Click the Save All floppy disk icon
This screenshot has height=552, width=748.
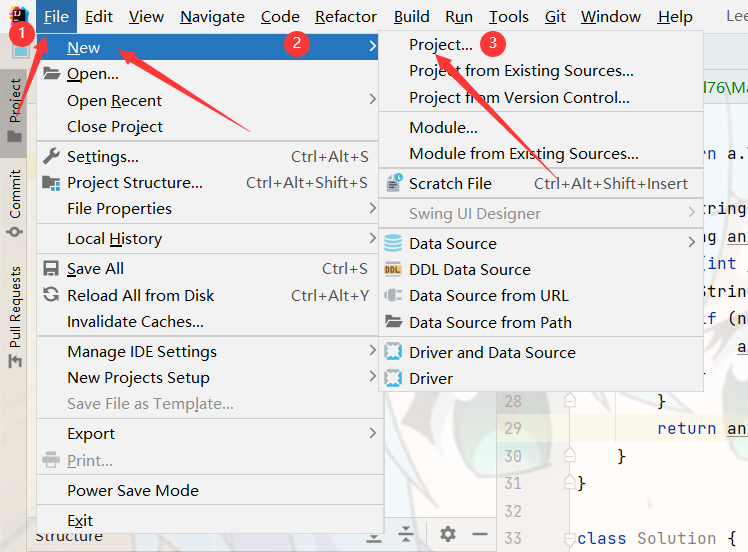[51, 269]
